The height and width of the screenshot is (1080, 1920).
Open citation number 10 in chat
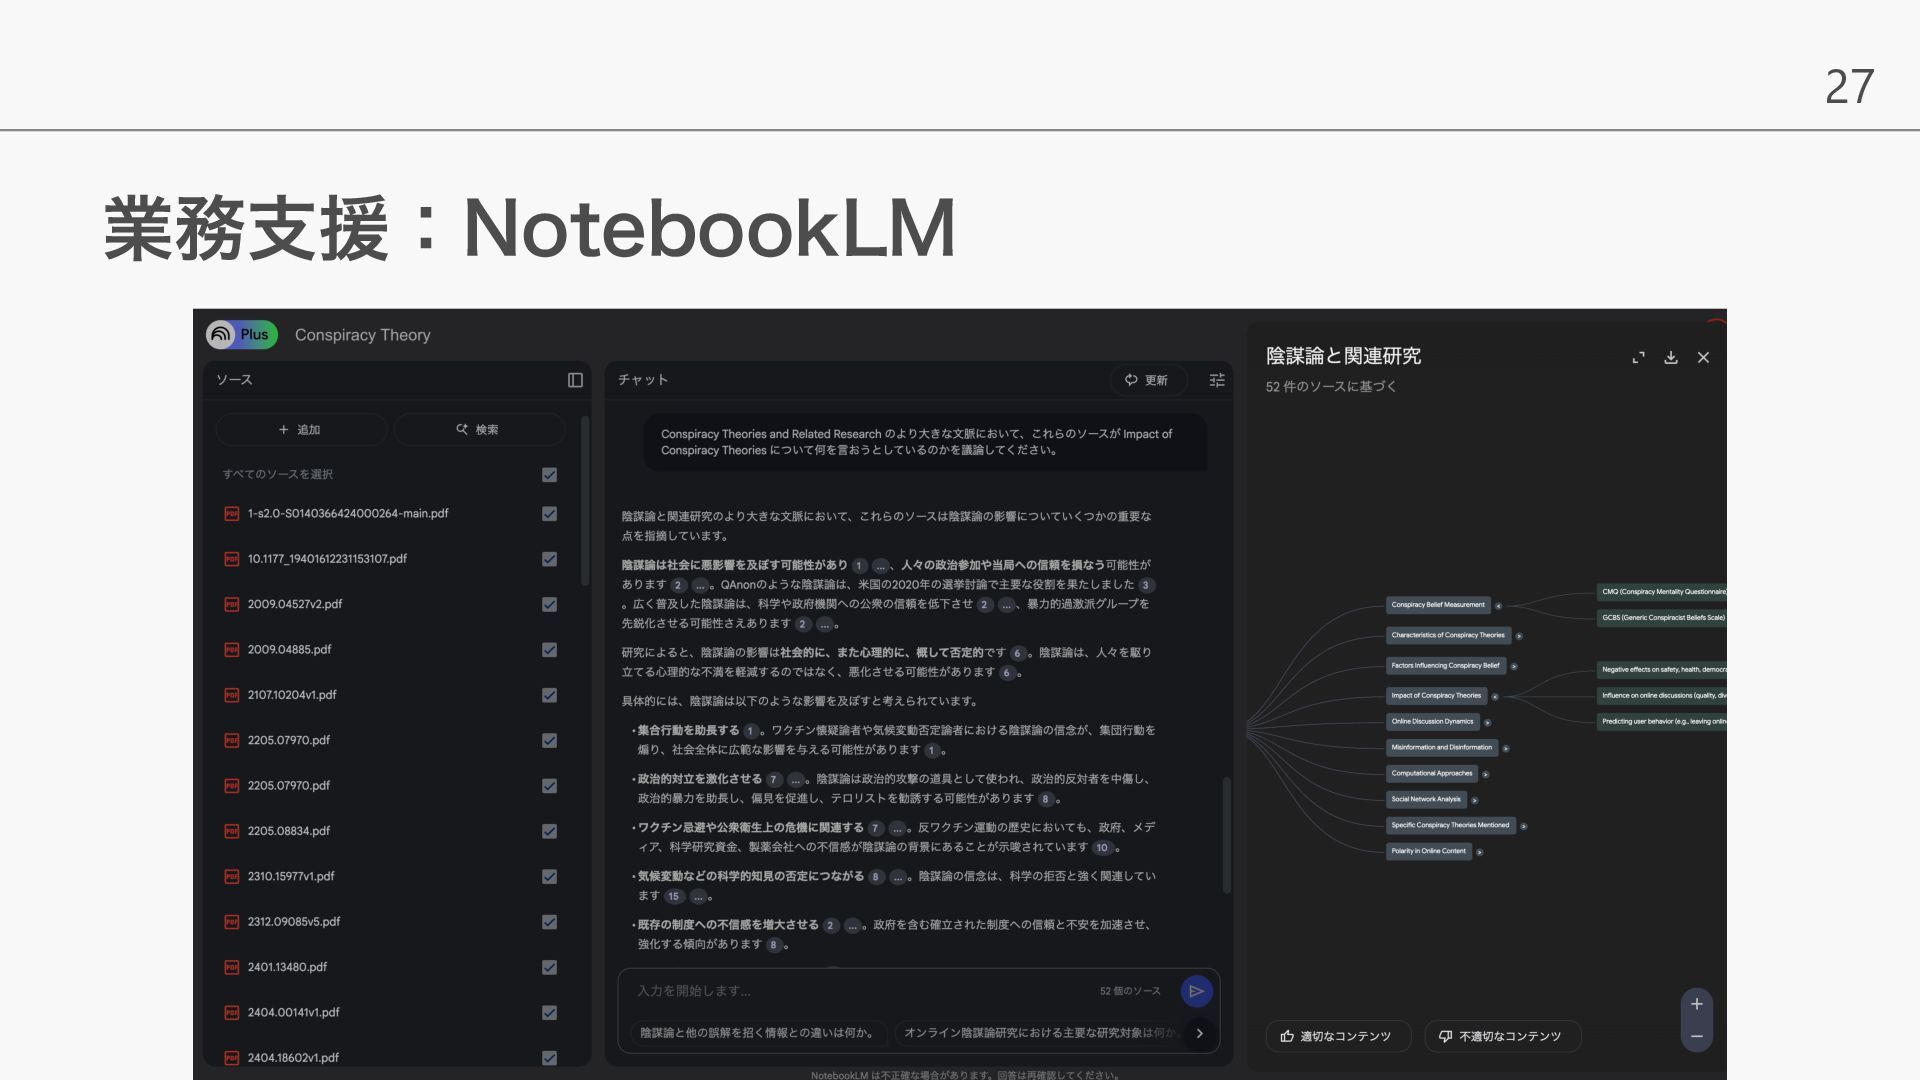click(1102, 848)
